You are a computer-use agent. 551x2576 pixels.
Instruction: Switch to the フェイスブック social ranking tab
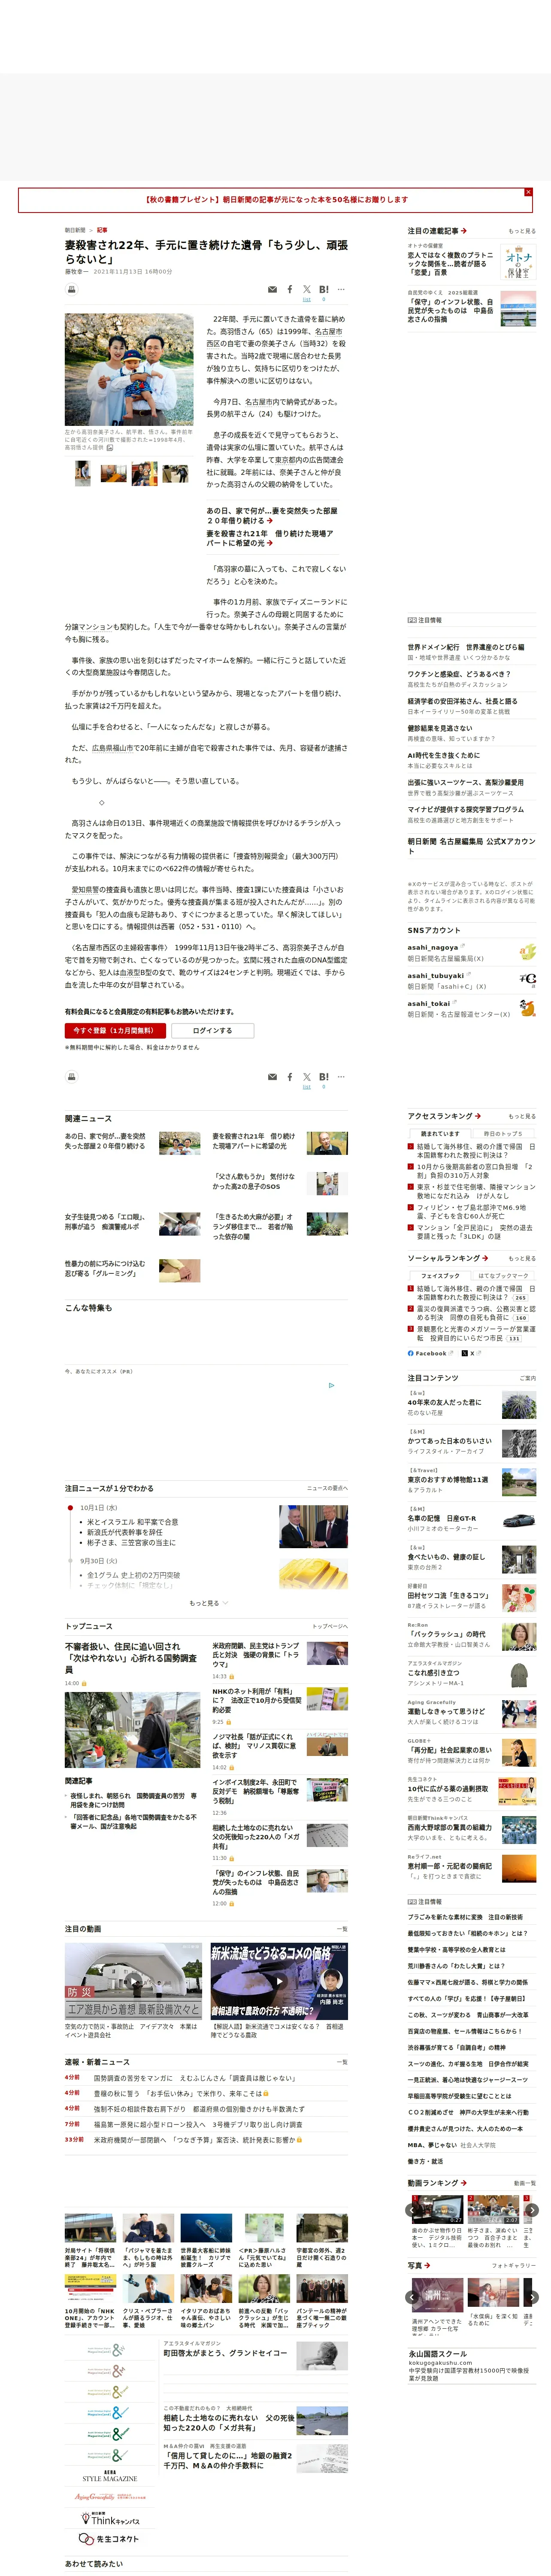440,1276
